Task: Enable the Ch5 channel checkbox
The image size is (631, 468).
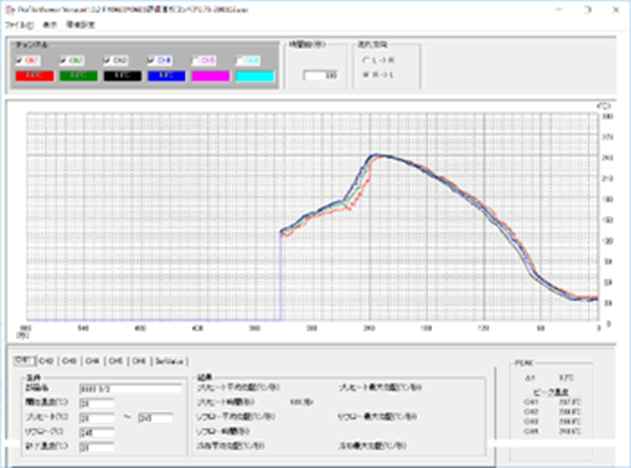Action: tap(197, 60)
